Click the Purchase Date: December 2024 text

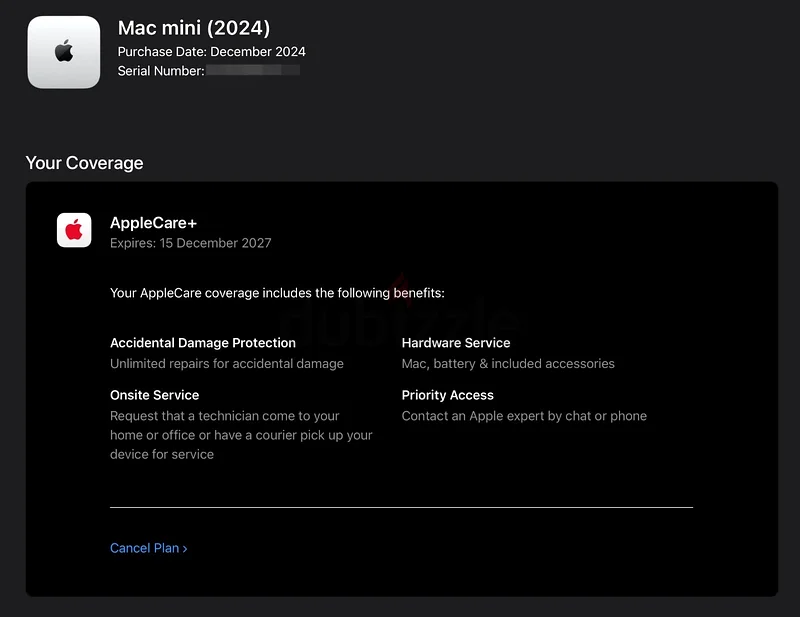tap(212, 52)
